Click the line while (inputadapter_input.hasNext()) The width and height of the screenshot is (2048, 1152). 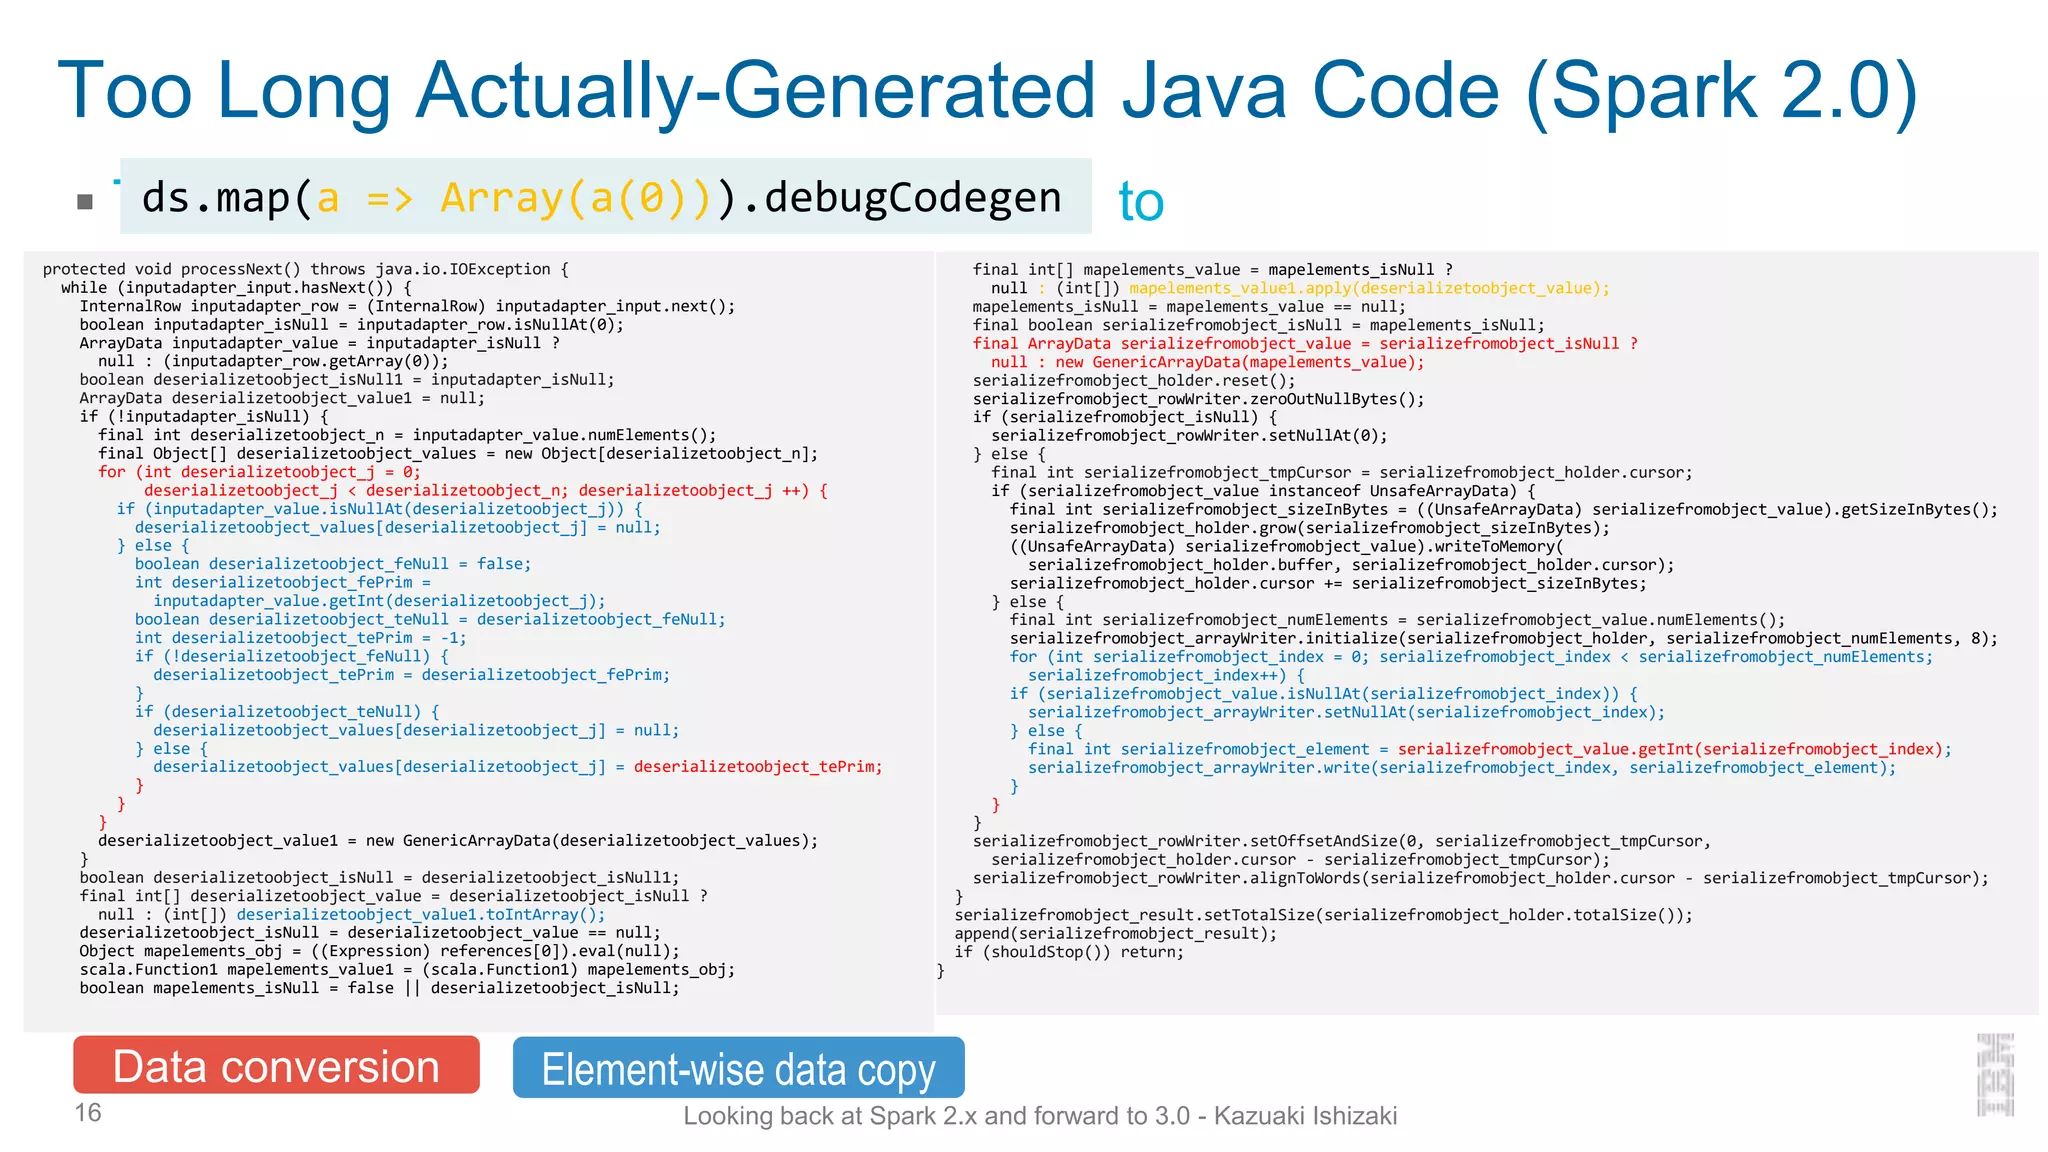point(236,287)
